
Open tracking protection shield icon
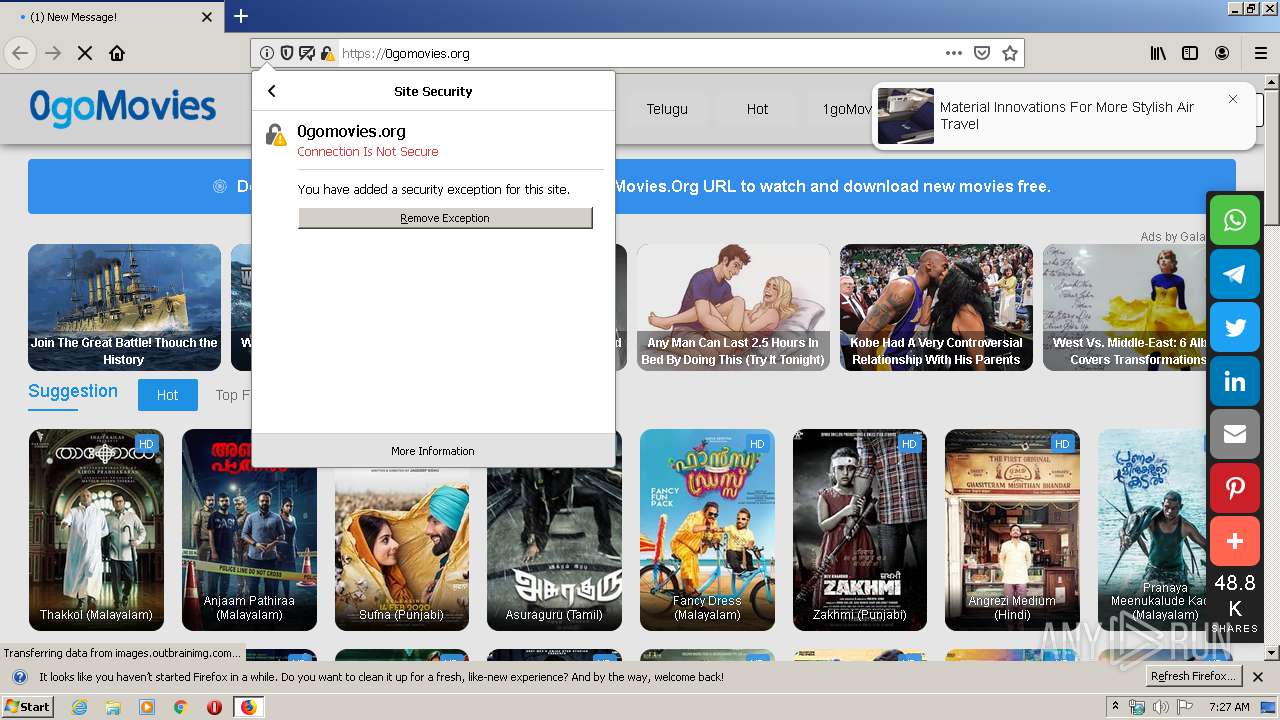tap(287, 53)
